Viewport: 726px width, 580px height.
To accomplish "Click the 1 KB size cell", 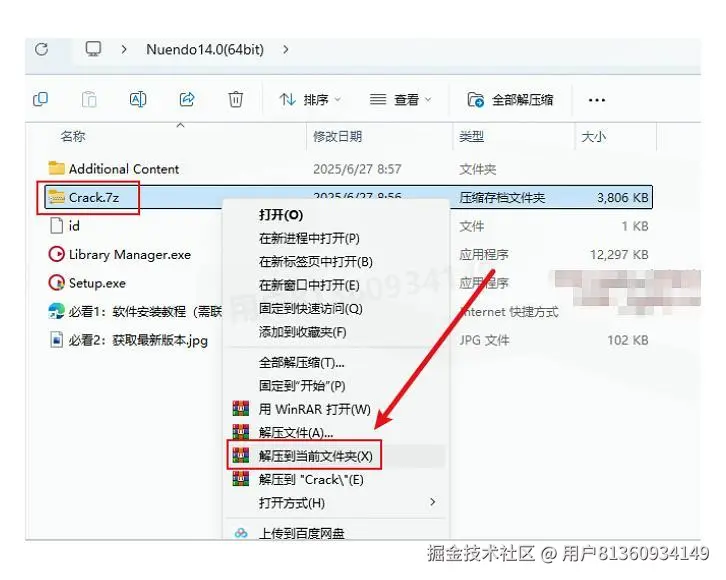I will tap(635, 226).
